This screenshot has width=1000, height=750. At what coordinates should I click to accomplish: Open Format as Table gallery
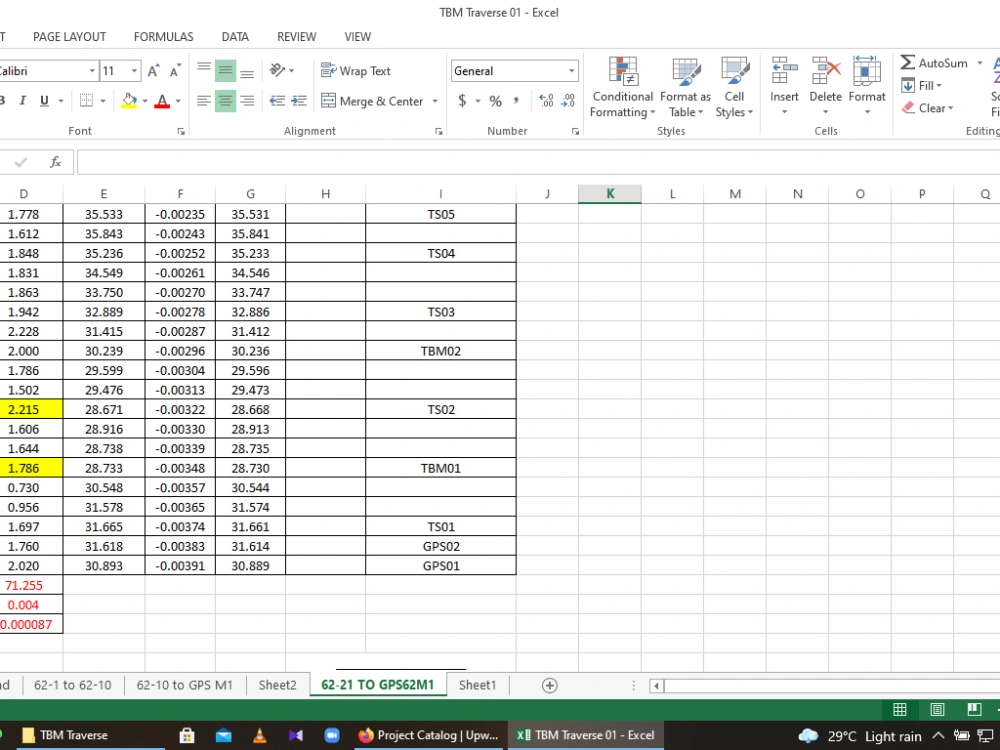686,87
